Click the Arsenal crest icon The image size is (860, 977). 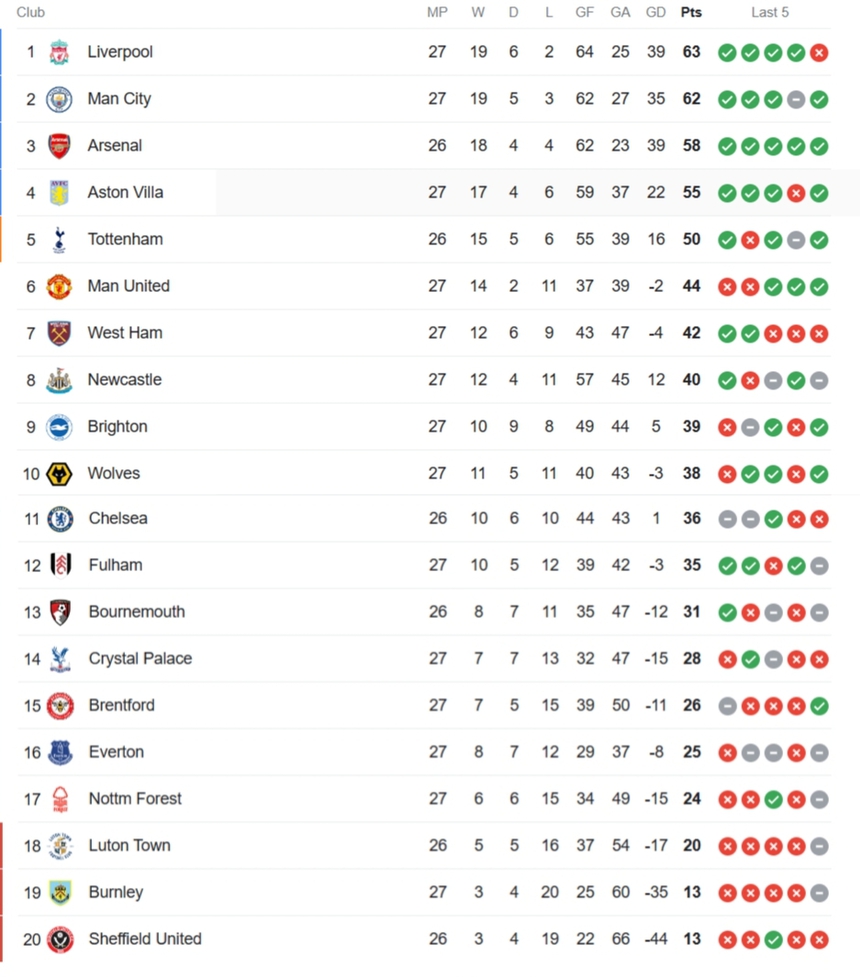click(59, 146)
